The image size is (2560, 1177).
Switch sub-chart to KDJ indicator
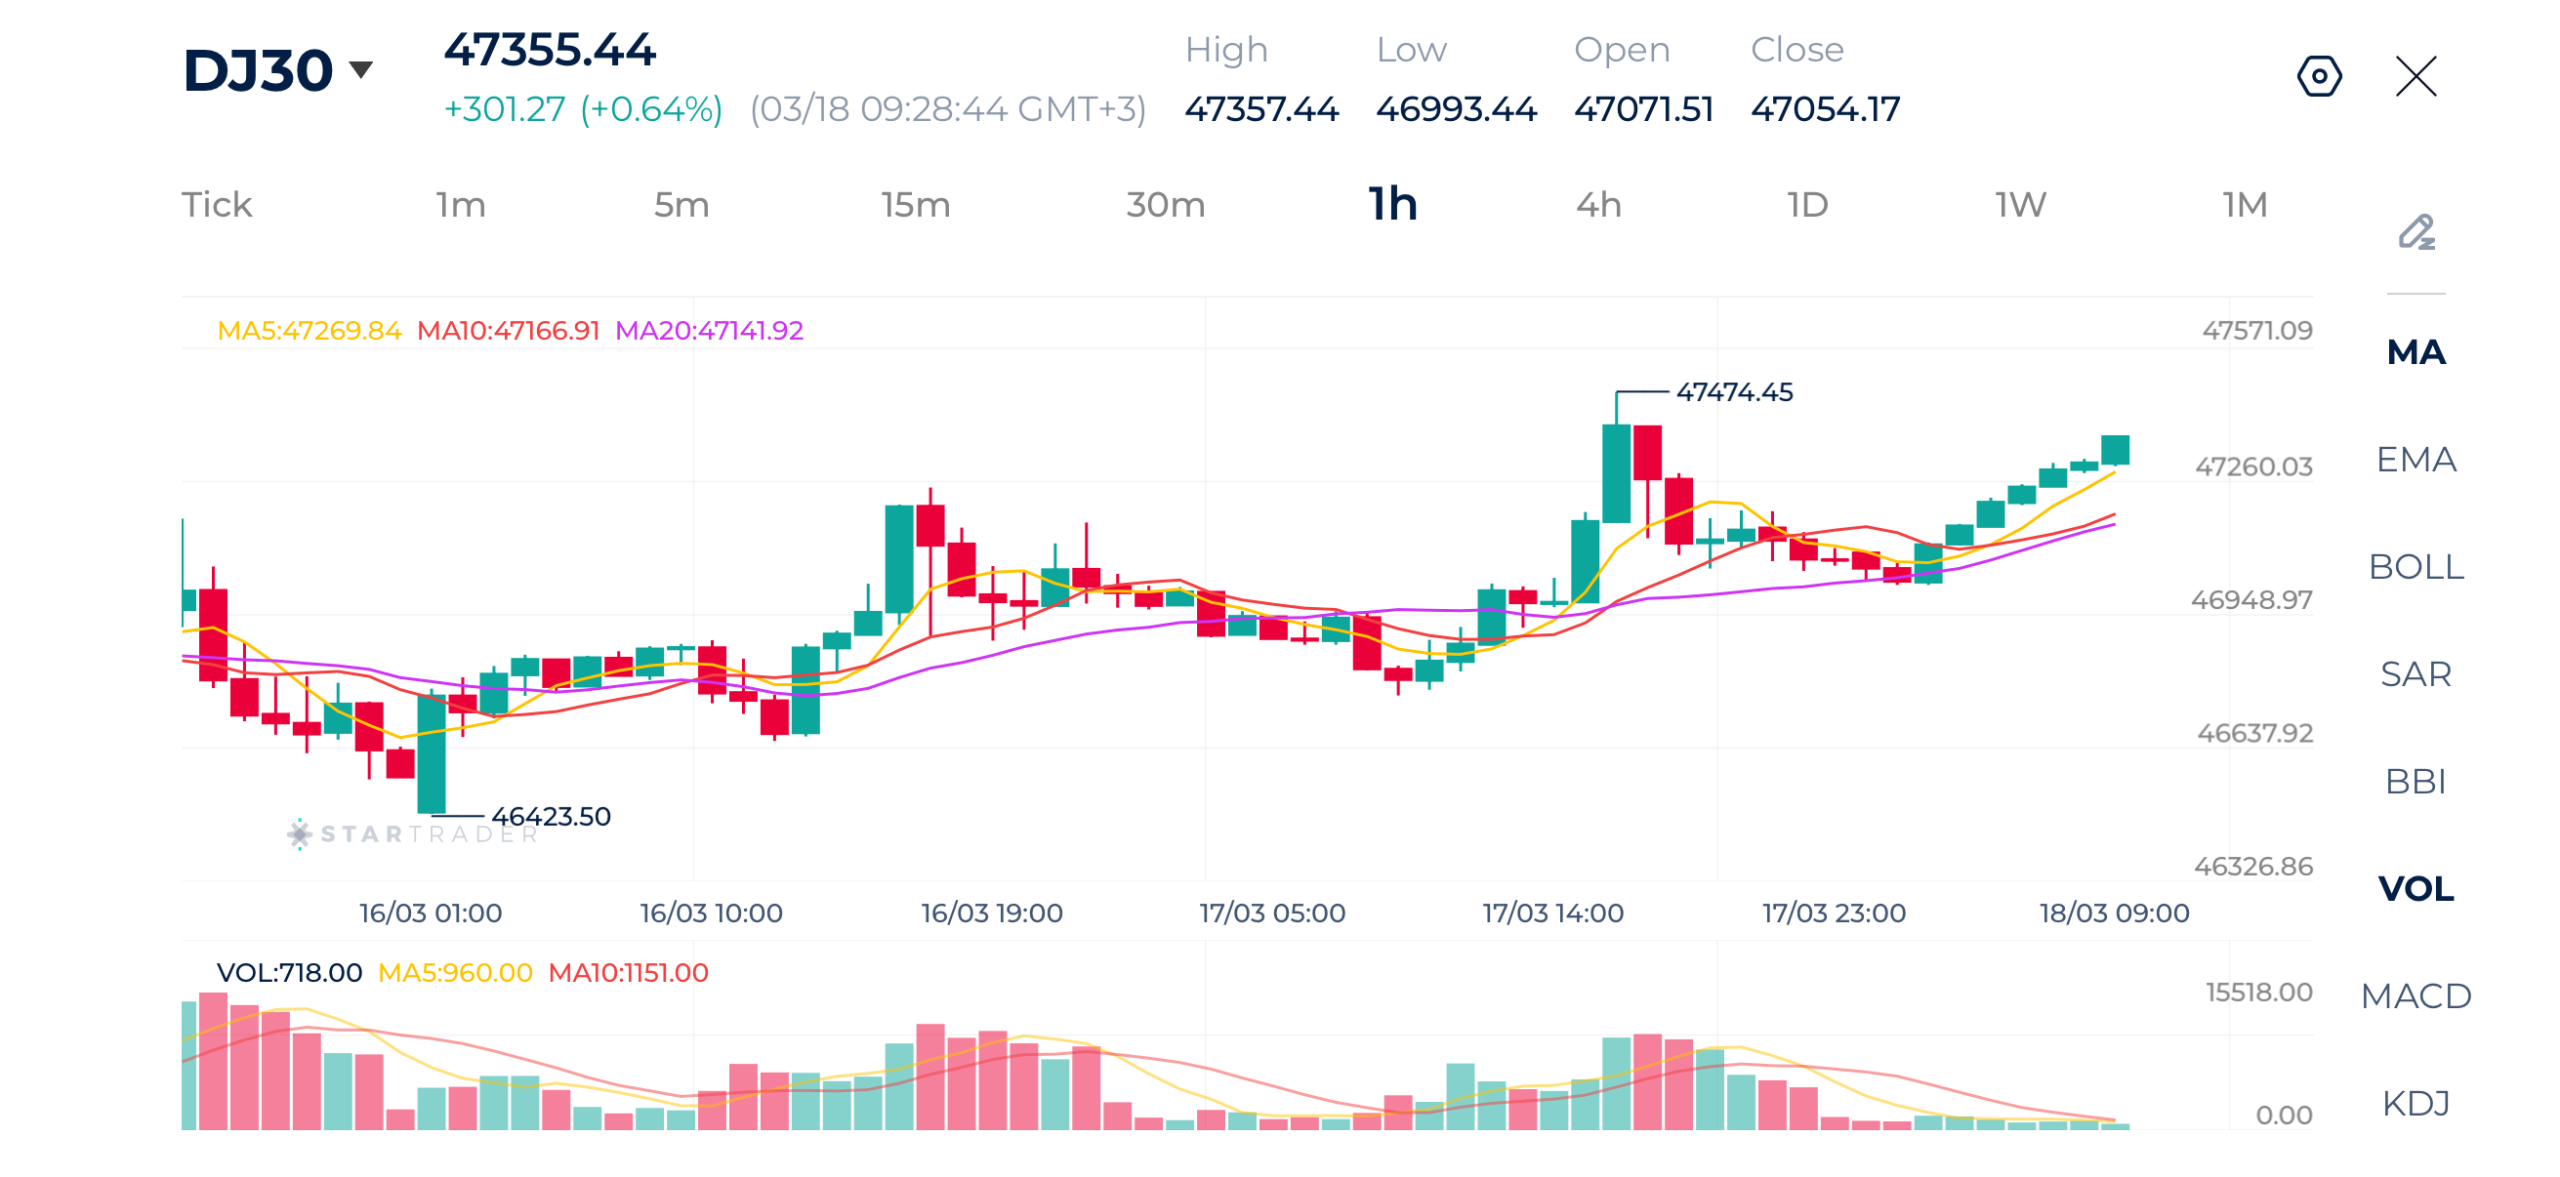pos(2415,1102)
